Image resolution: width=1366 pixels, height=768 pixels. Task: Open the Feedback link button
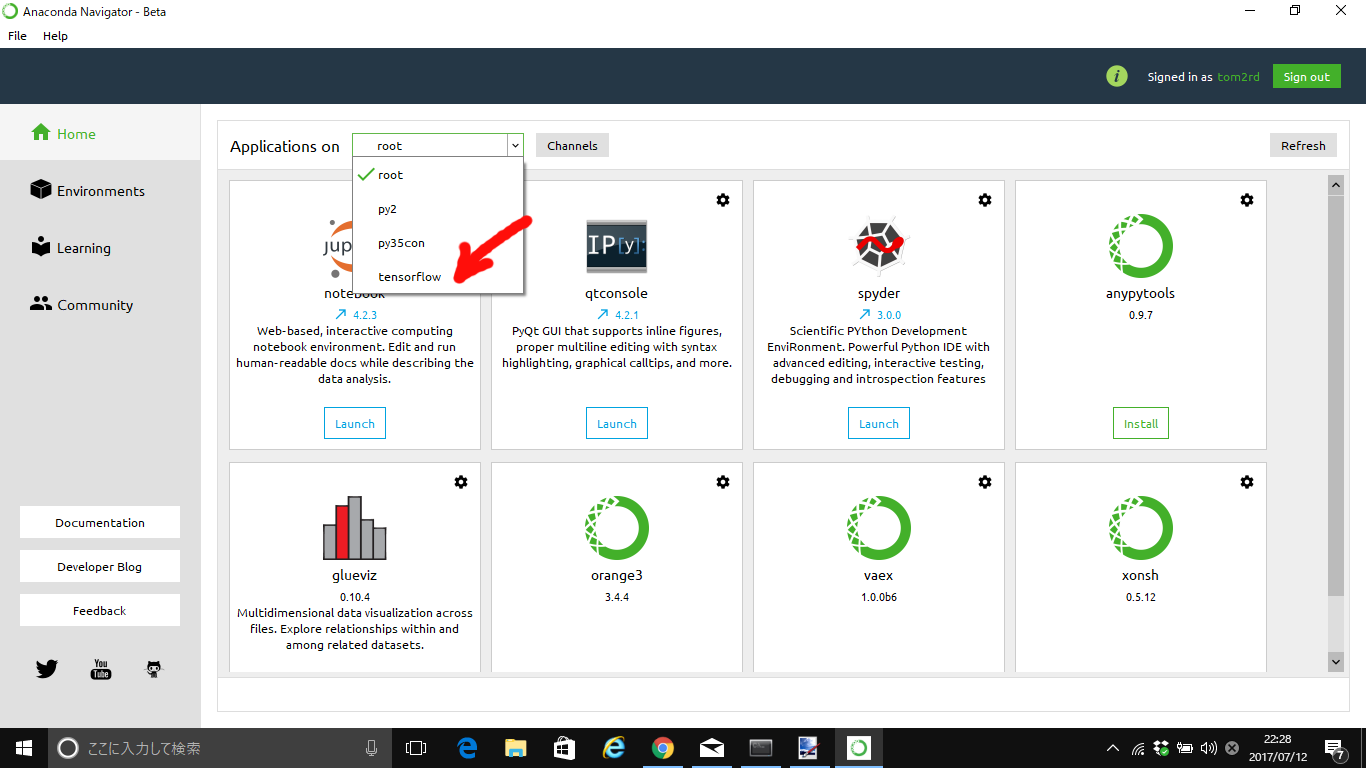pyautogui.click(x=100, y=610)
